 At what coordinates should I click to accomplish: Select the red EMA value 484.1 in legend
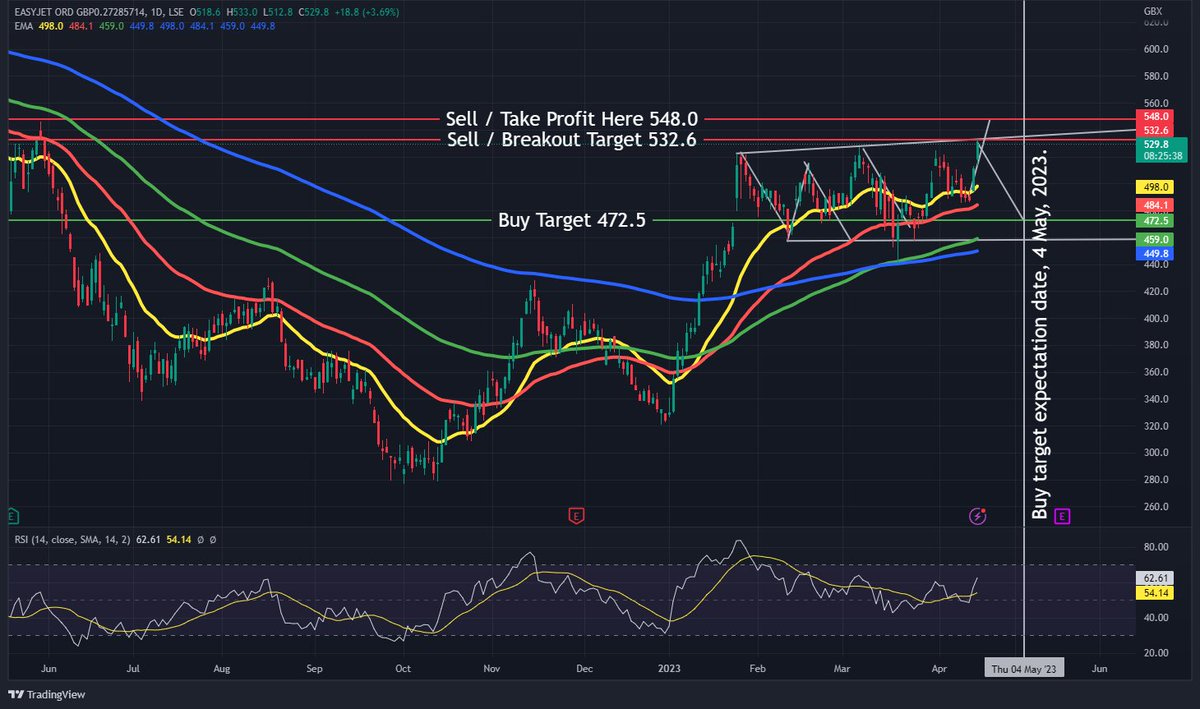81,25
